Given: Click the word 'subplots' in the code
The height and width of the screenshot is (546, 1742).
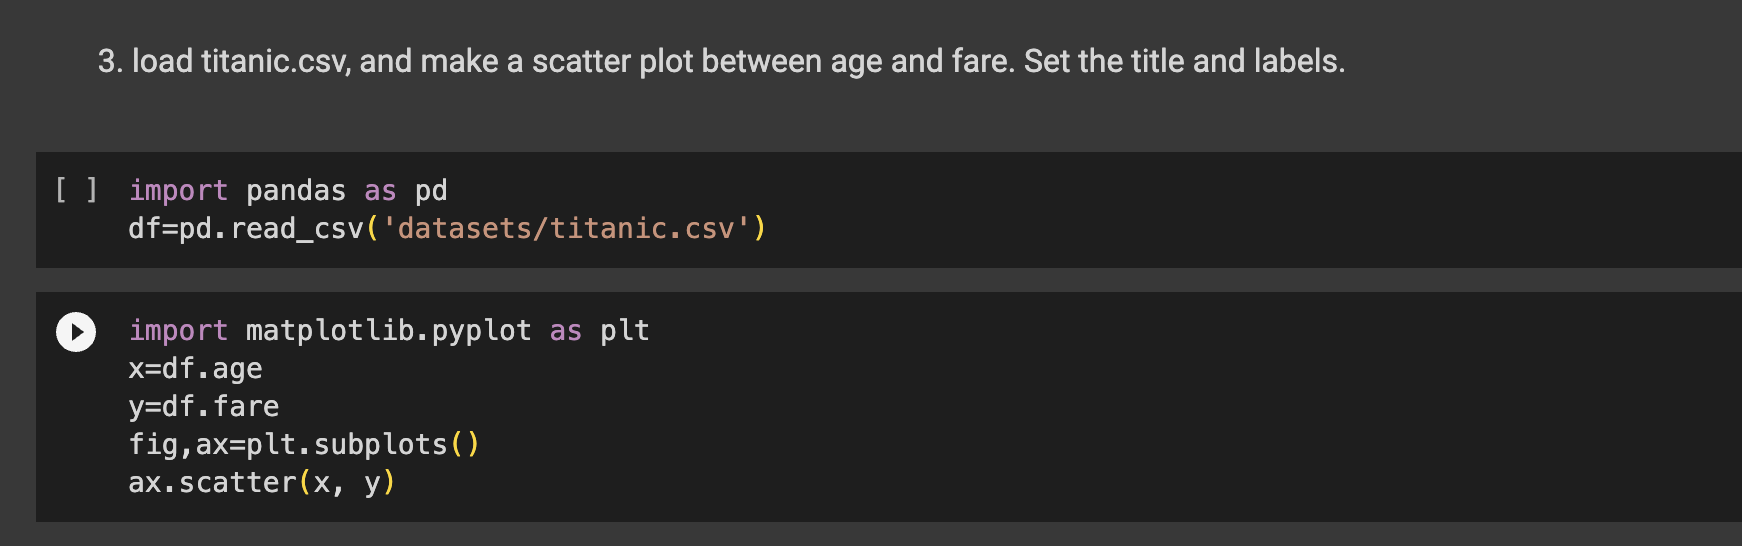Looking at the screenshot, I should point(380,445).
